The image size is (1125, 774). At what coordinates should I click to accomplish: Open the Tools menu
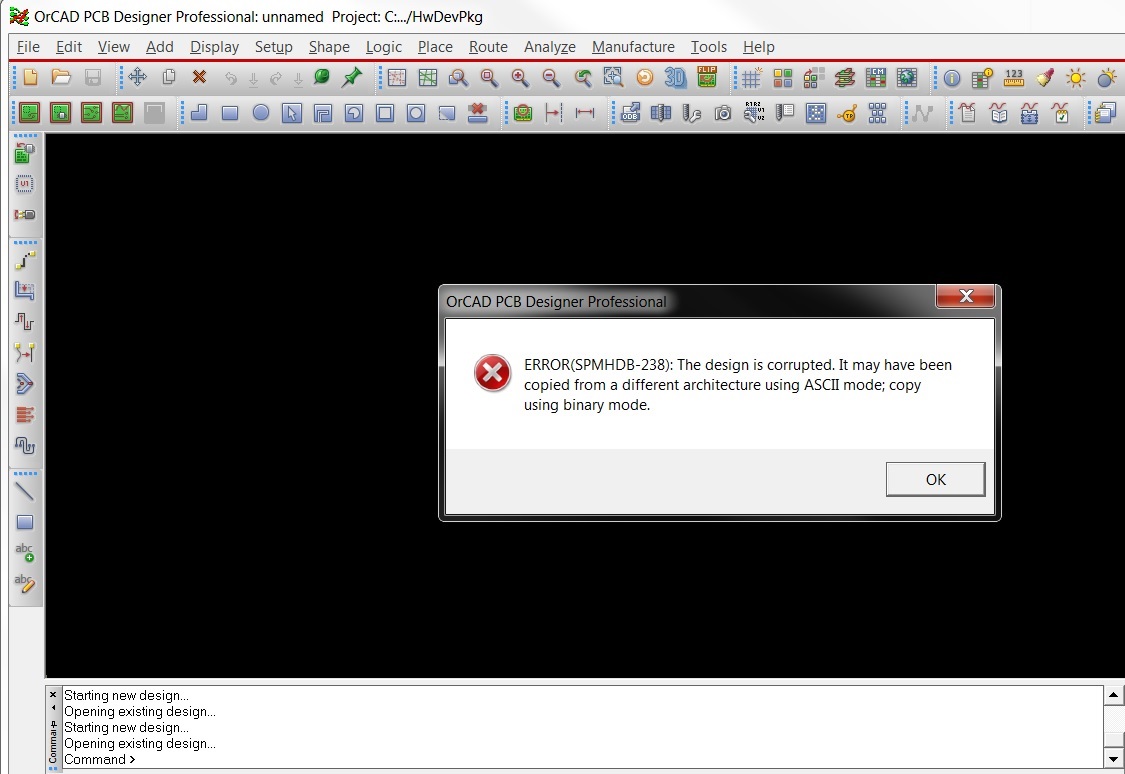click(x=708, y=47)
